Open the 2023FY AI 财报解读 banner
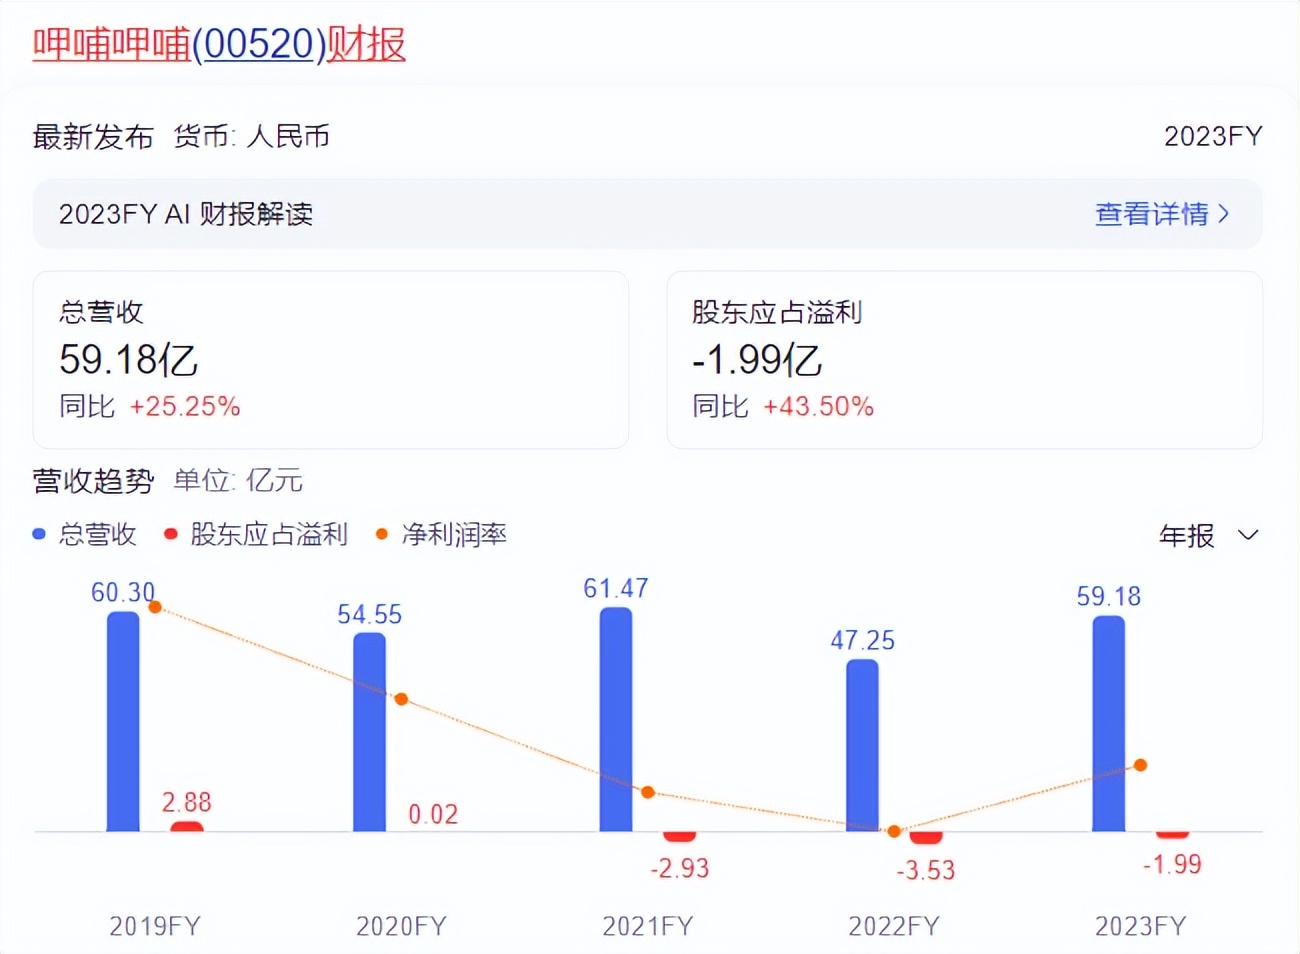1300x954 pixels. [647, 214]
